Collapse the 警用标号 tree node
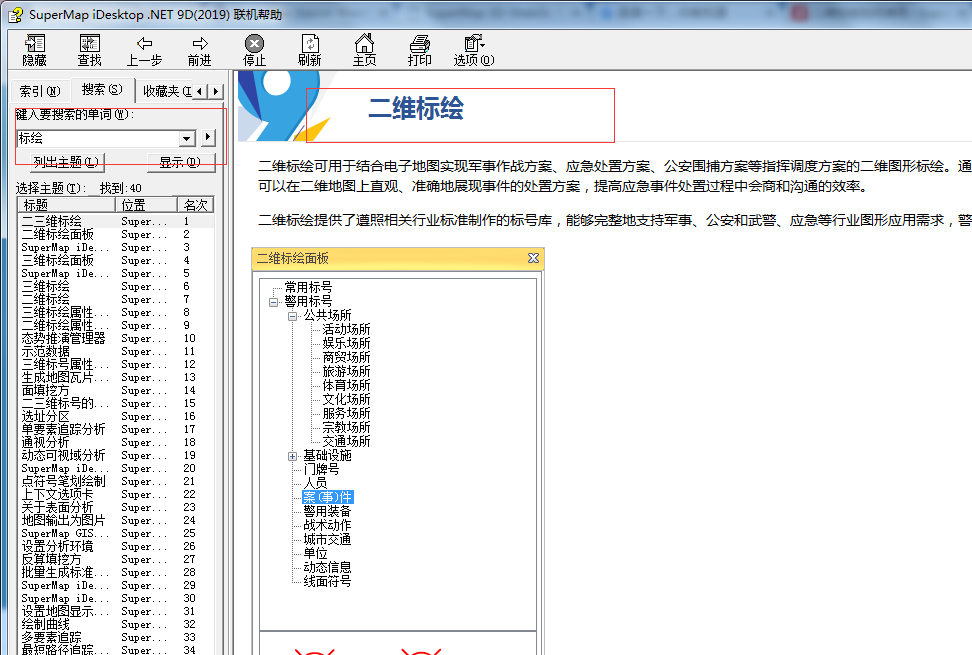This screenshot has height=655, width=972. click(273, 302)
